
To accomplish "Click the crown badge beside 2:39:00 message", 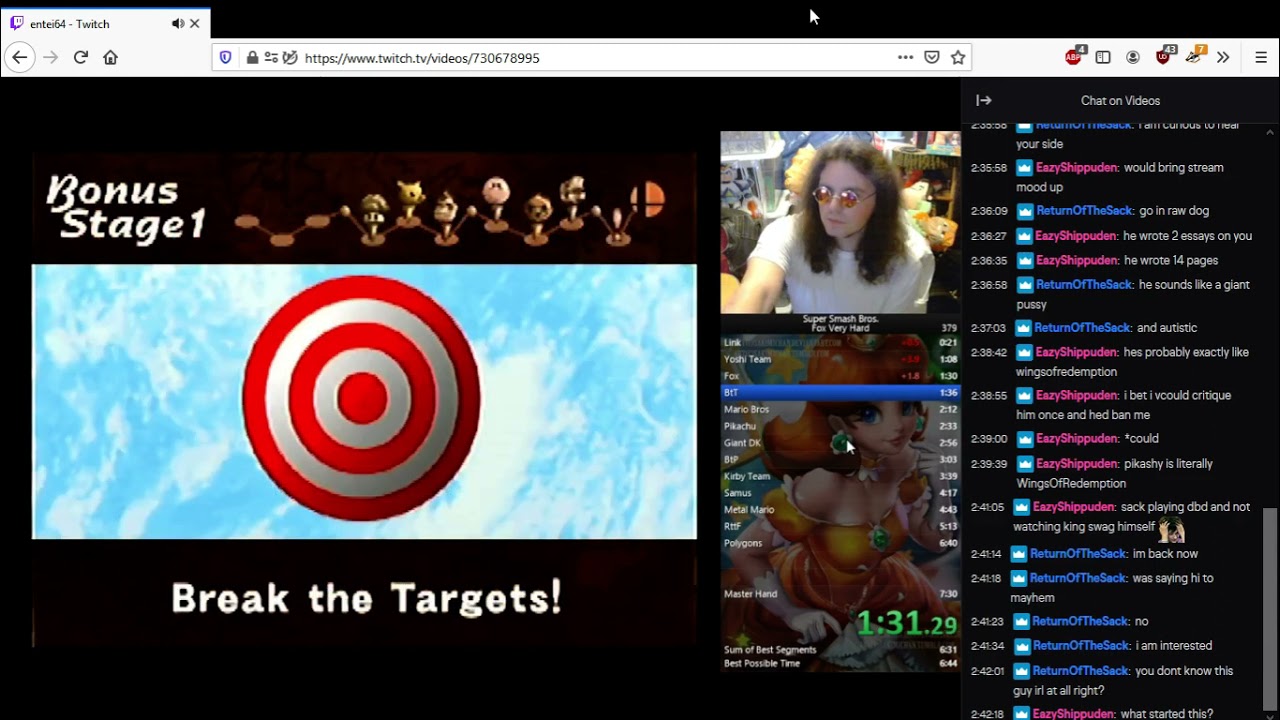I will 1025,438.
